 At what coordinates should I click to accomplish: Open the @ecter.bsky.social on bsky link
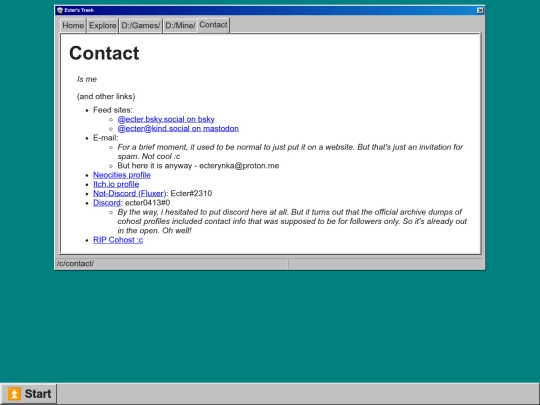pos(166,119)
